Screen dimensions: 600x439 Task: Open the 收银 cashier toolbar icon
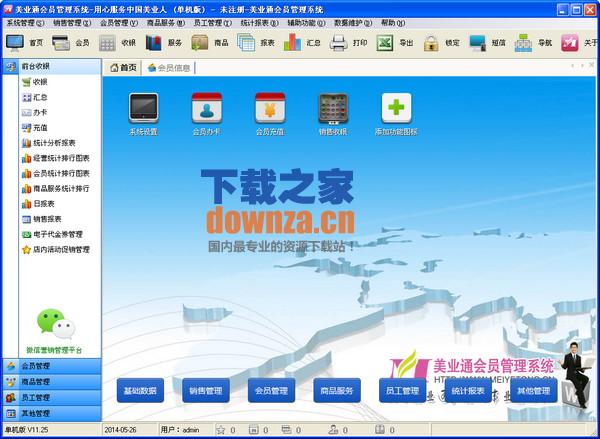coord(107,43)
